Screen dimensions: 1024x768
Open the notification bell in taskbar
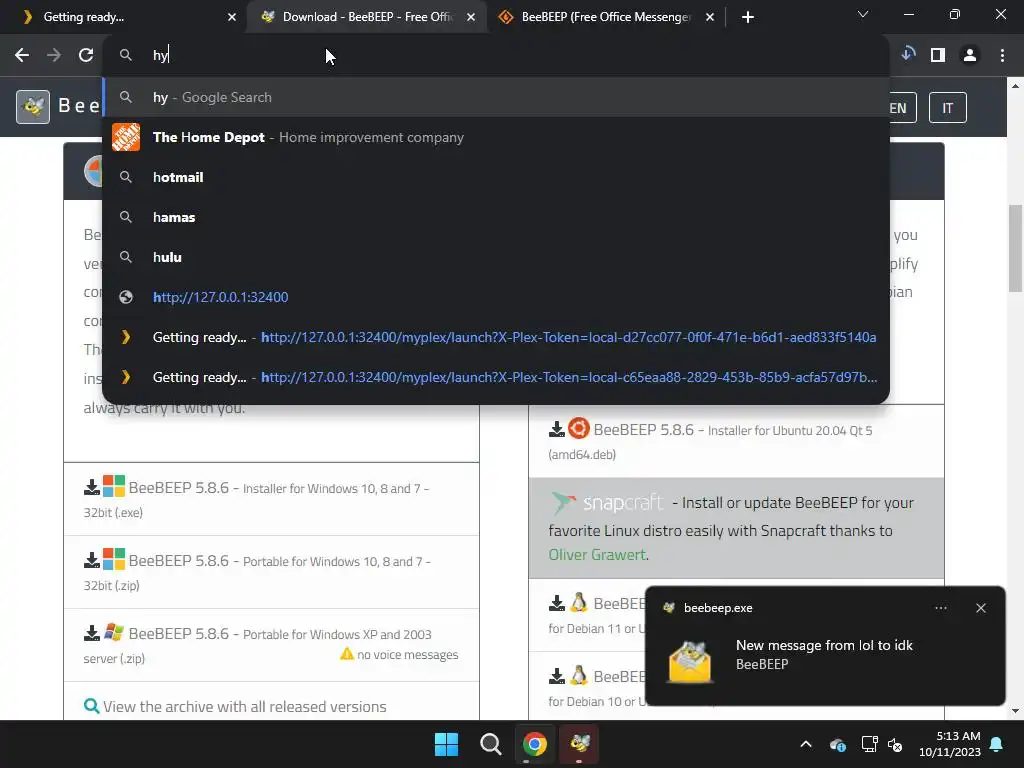pyautogui.click(x=996, y=744)
